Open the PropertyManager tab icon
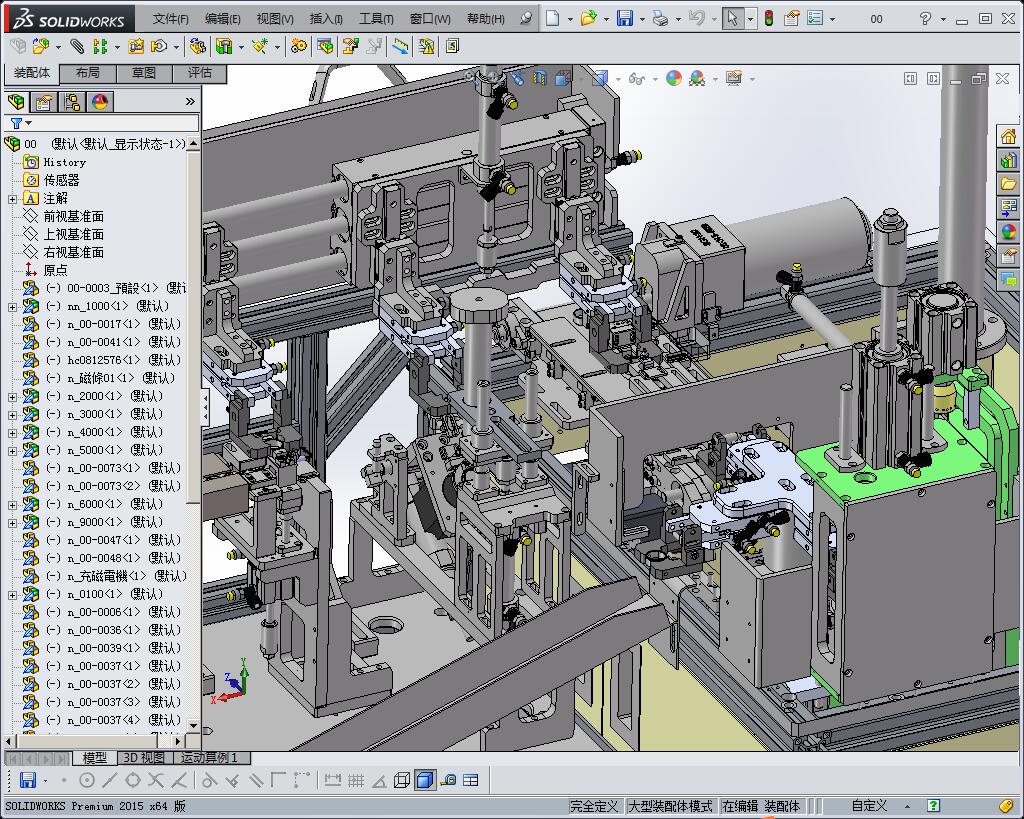 tap(44, 102)
